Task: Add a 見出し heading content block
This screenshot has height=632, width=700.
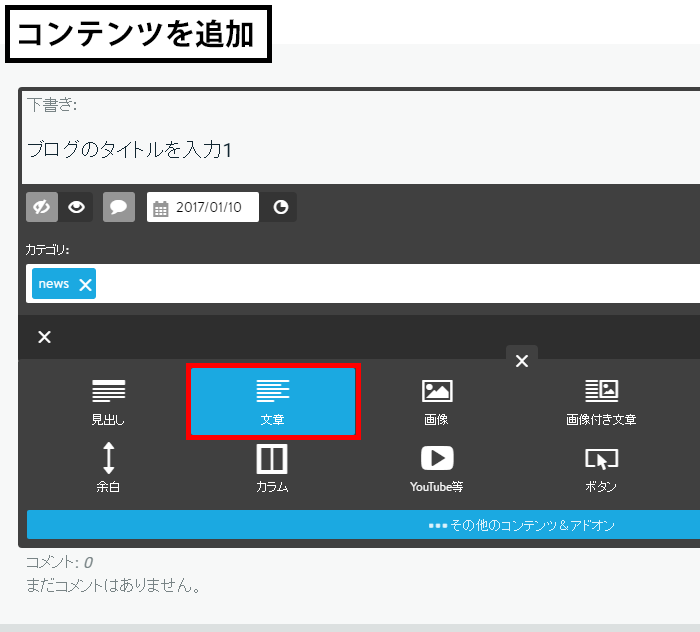Action: 108,401
